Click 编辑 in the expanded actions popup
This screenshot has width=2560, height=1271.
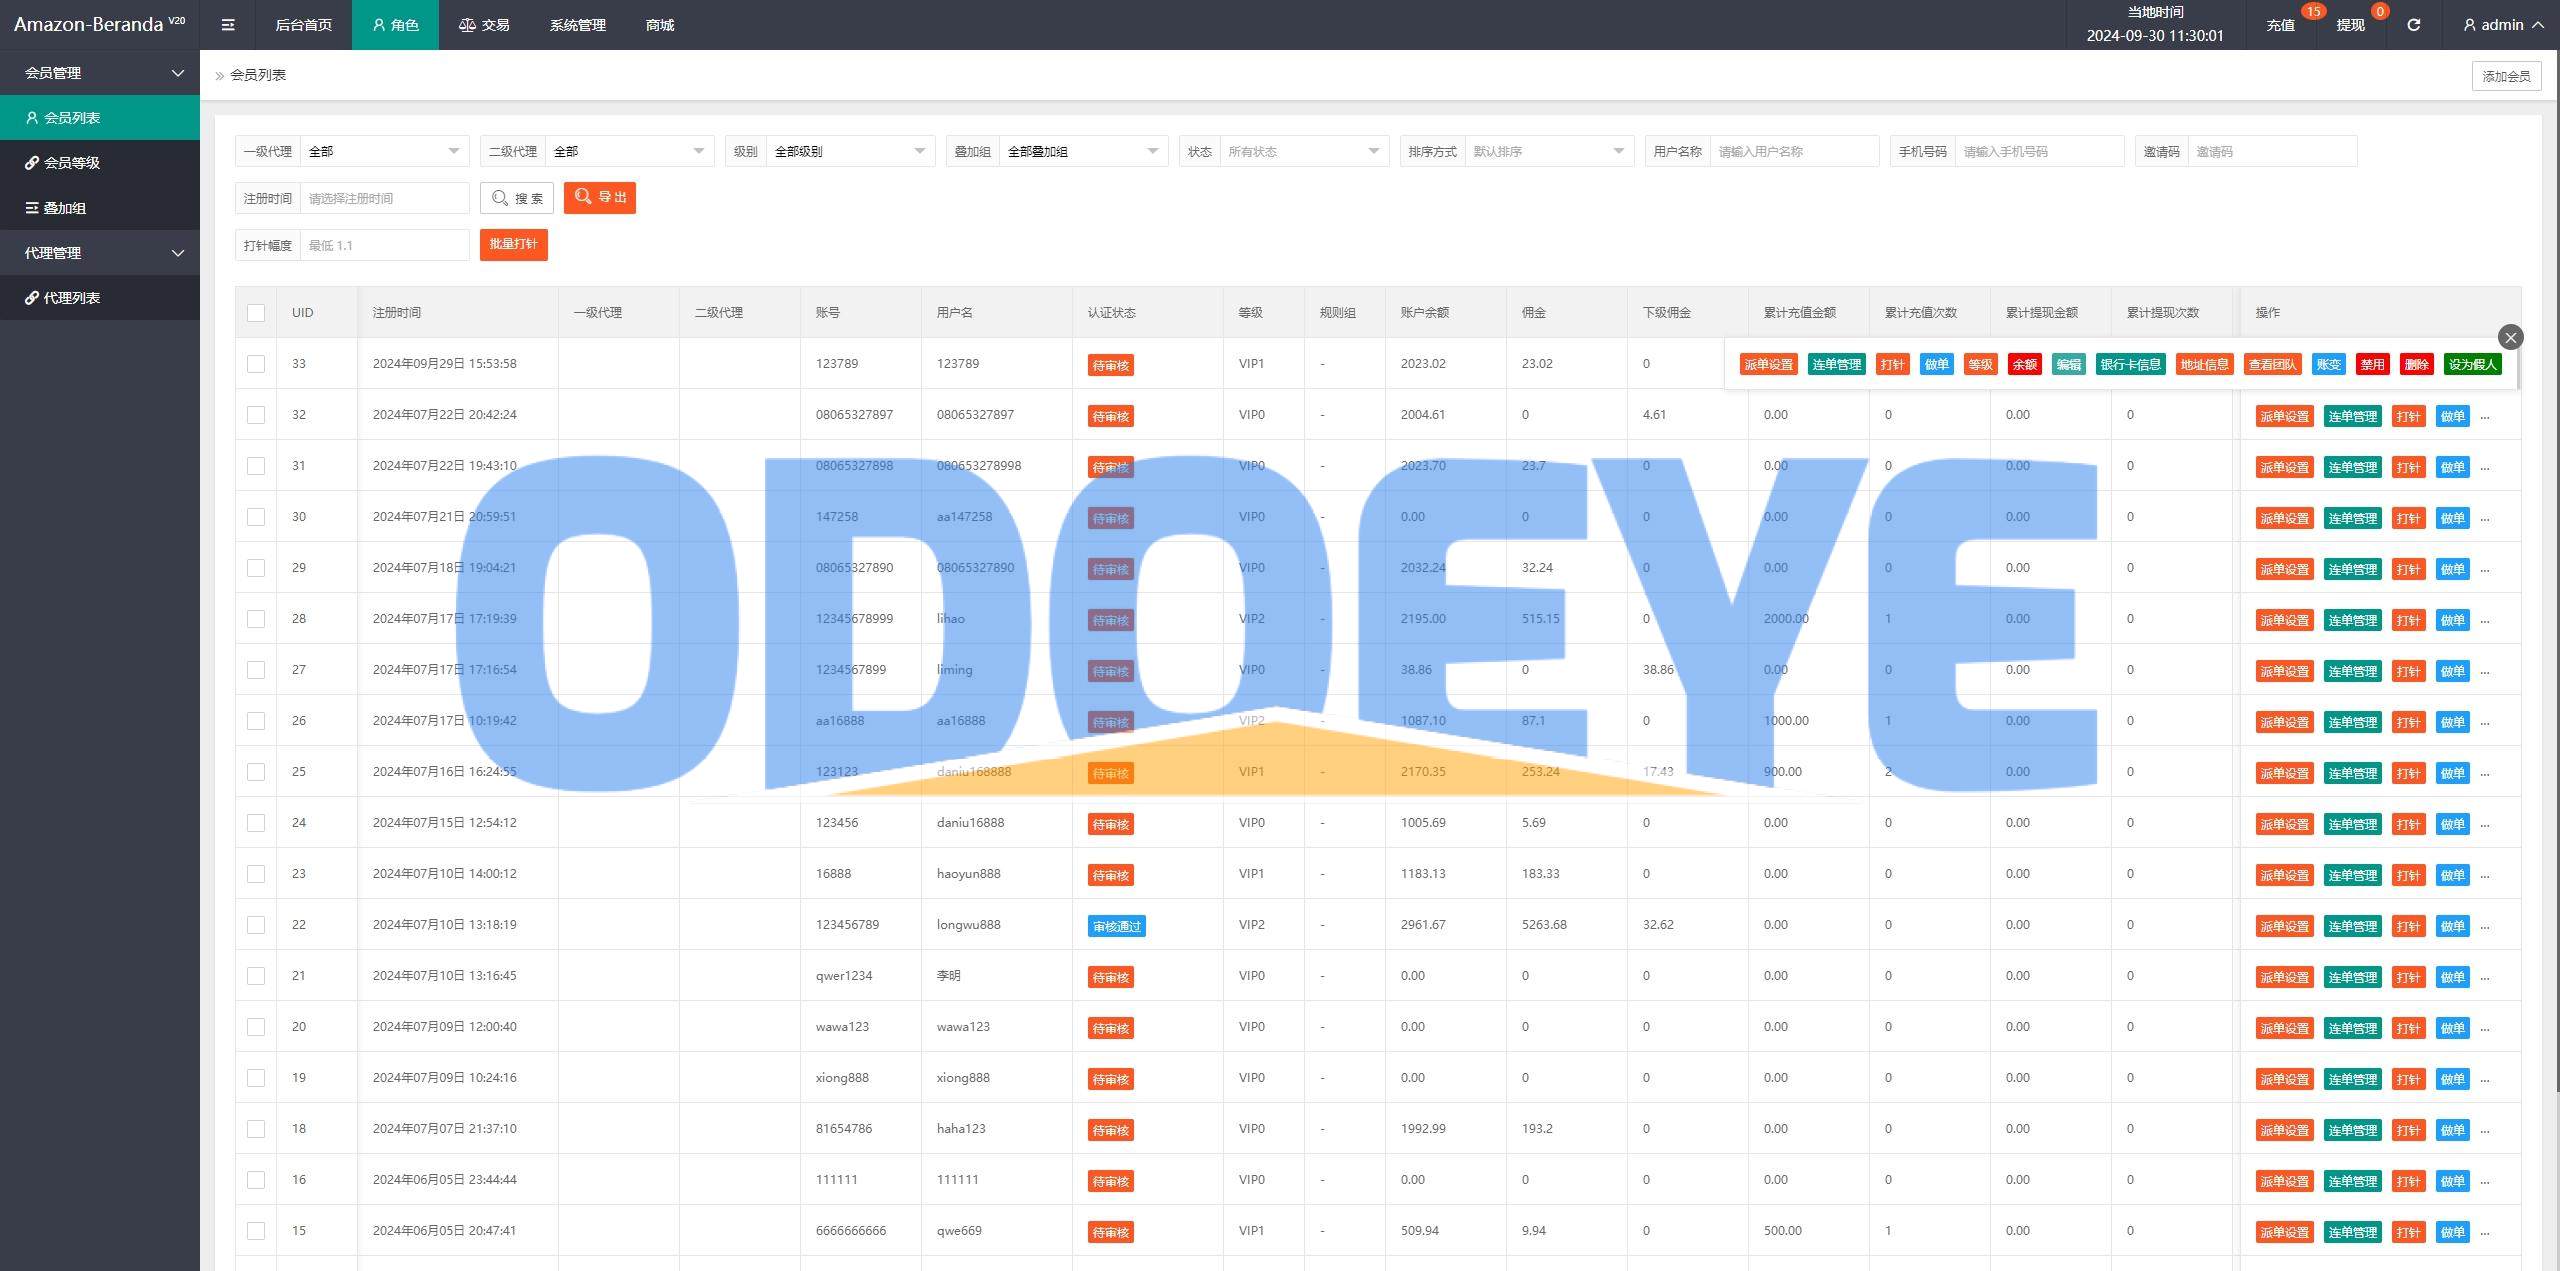point(2068,365)
